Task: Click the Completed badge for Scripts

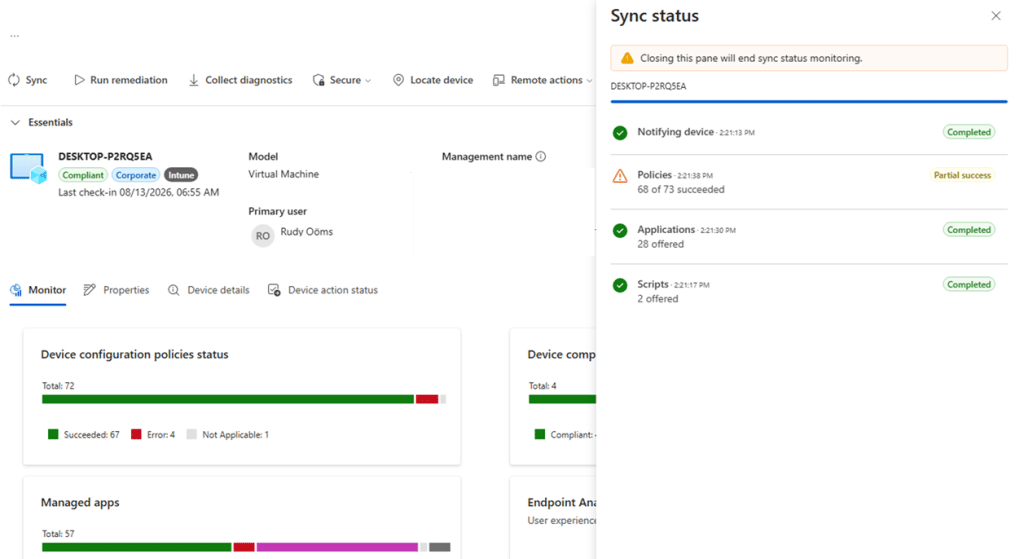Action: click(x=968, y=284)
